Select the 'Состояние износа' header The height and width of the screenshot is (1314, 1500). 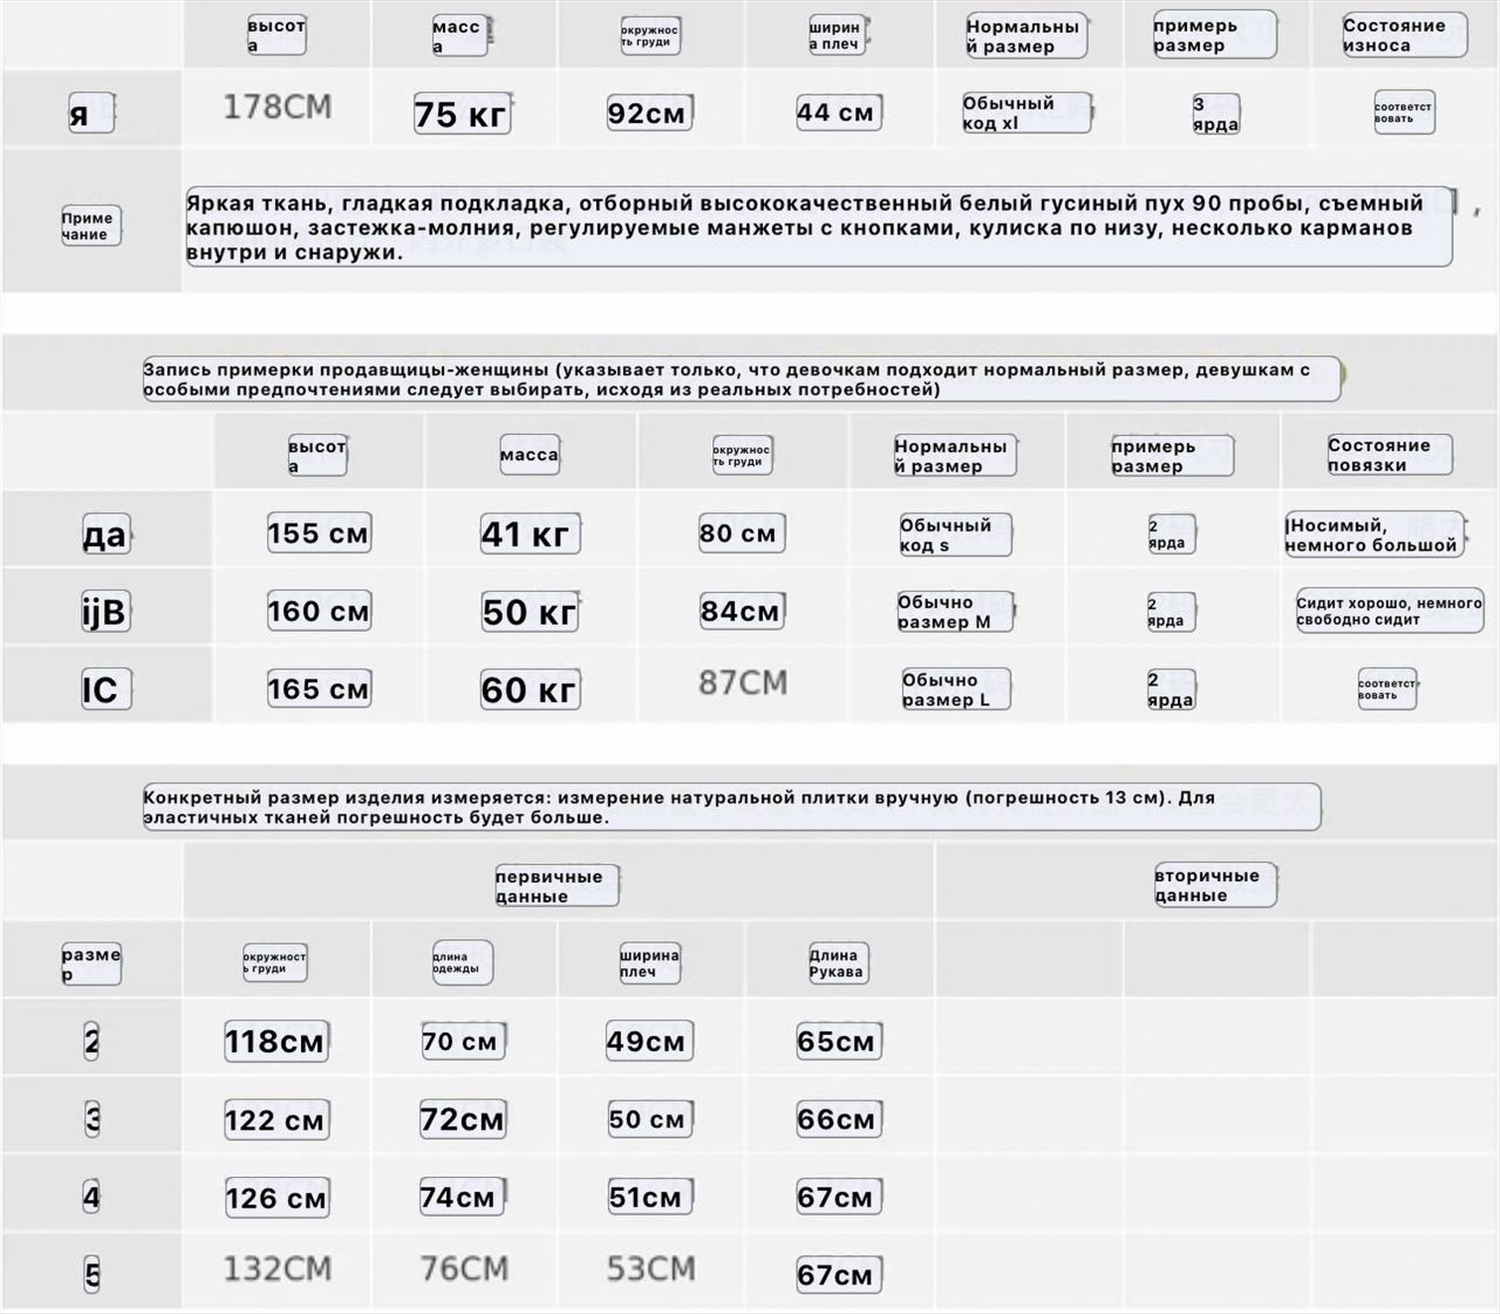(x=1404, y=35)
